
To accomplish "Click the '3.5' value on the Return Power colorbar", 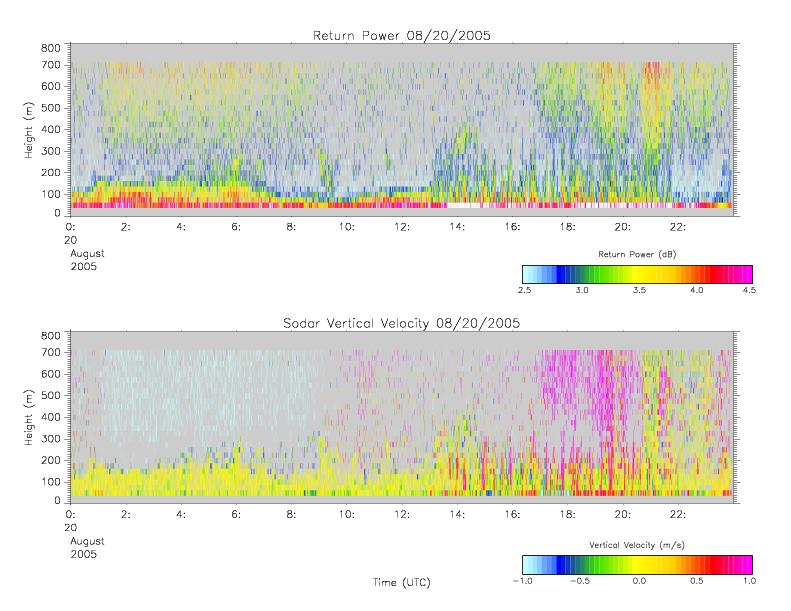I will pyautogui.click(x=639, y=290).
